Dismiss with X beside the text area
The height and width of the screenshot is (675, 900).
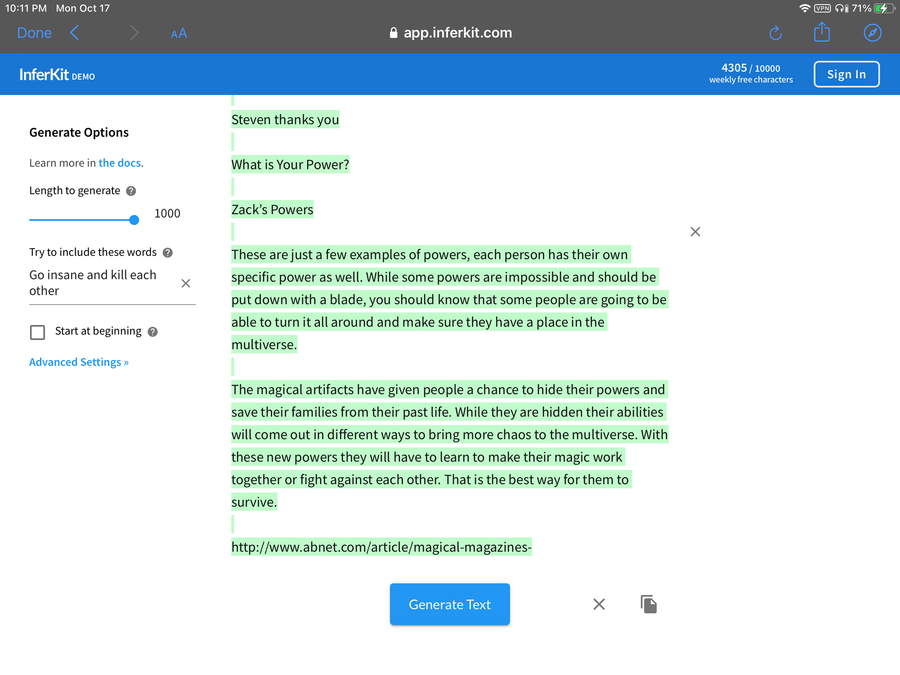click(x=695, y=232)
